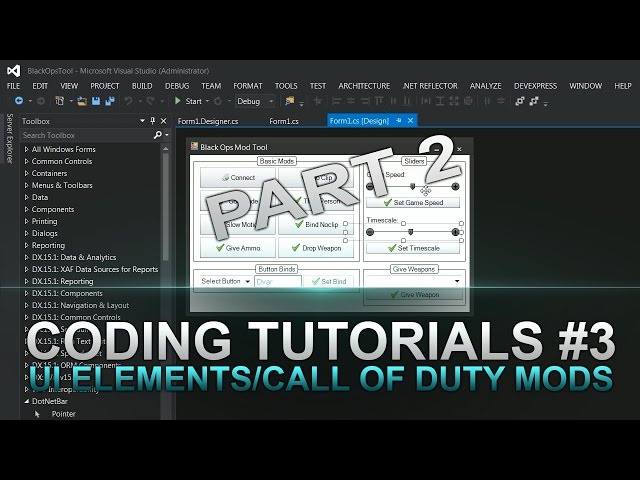Click the magnifier search icon in Toolbox
Viewport: 640px width, 480px height.
(x=157, y=135)
